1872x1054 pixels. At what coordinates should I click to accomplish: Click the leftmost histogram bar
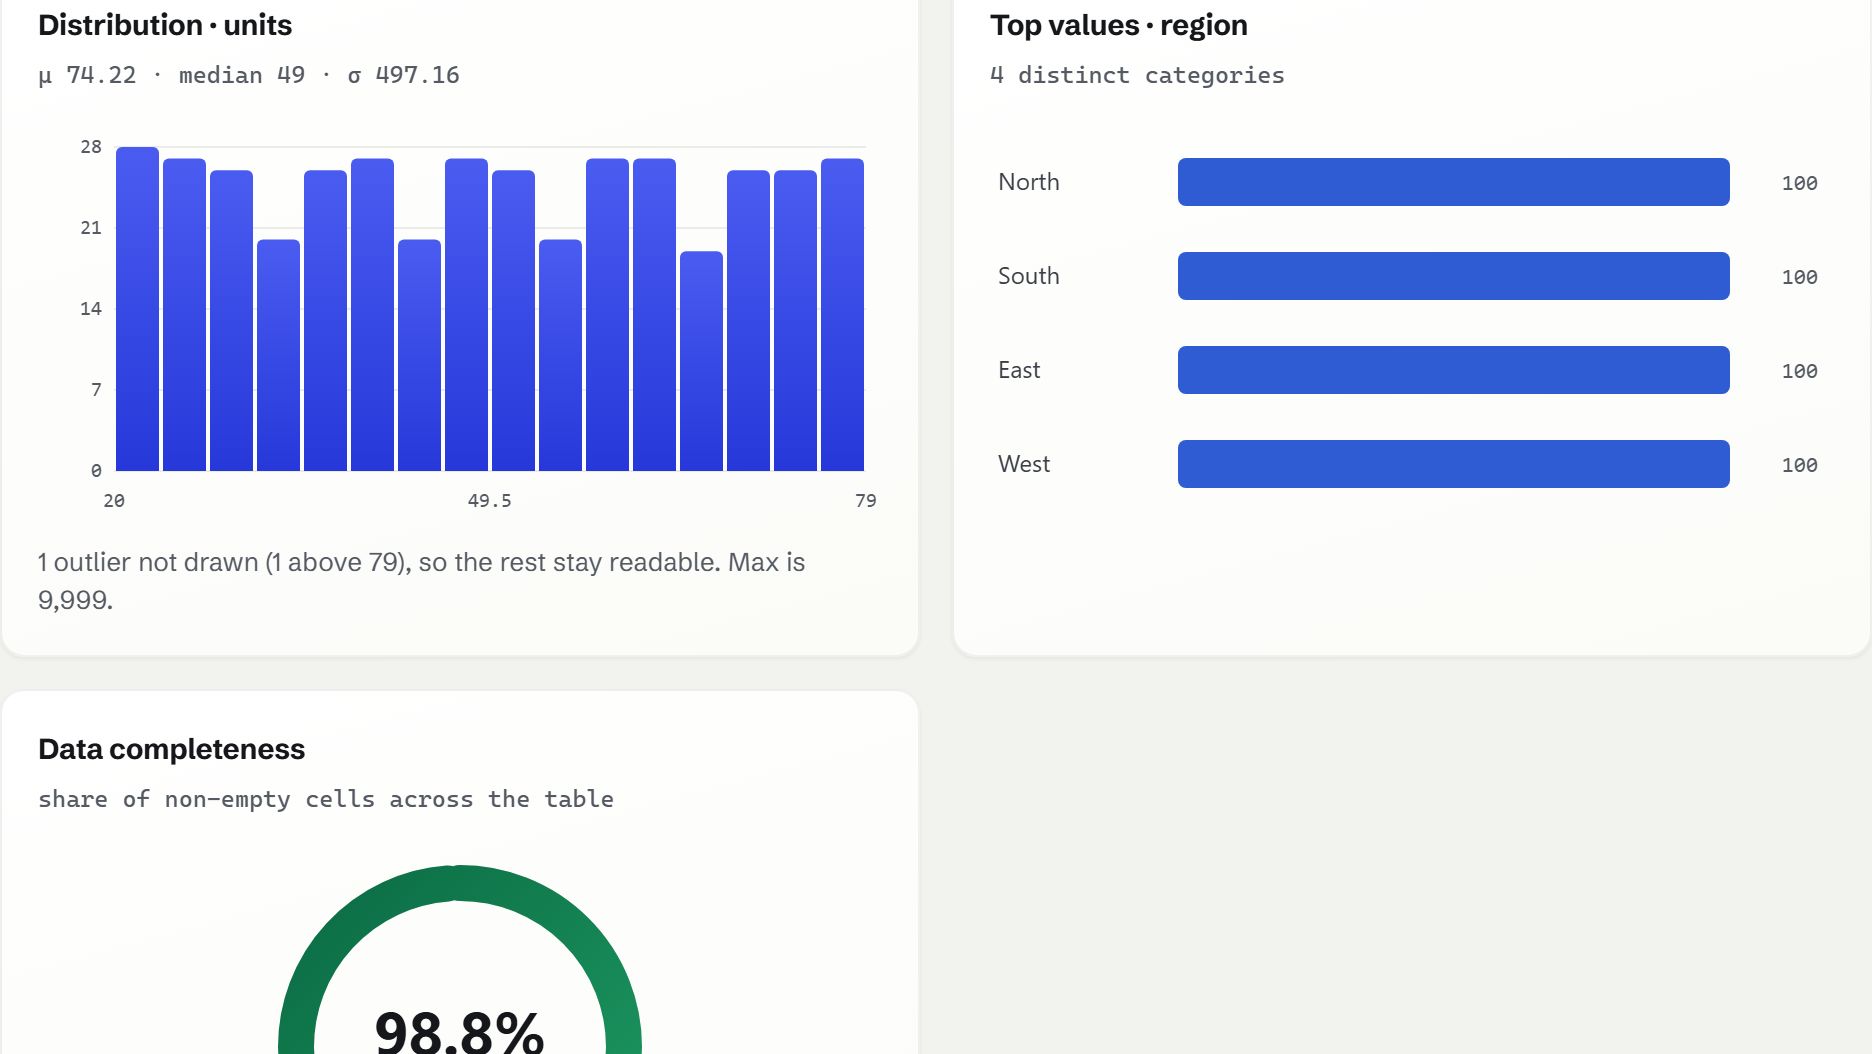(x=137, y=309)
